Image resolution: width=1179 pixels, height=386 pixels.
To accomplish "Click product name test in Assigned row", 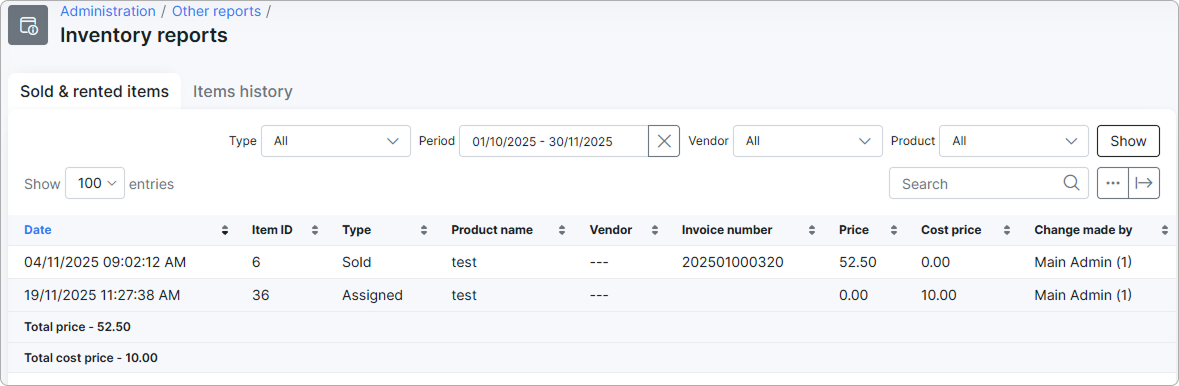I will (464, 296).
